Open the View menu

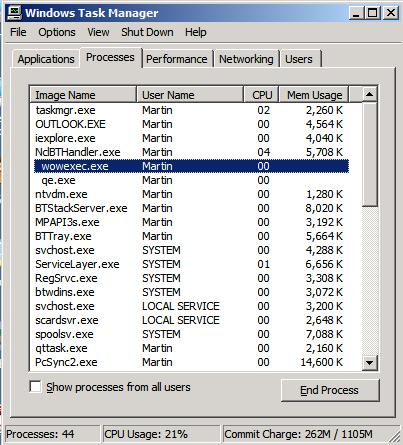pos(98,32)
